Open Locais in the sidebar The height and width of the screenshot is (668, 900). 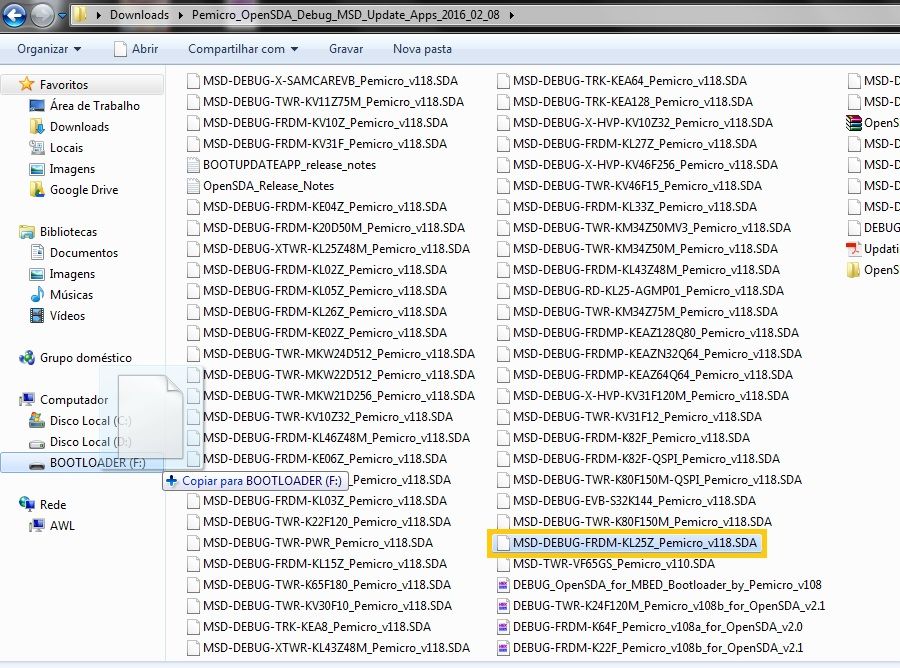click(x=66, y=148)
